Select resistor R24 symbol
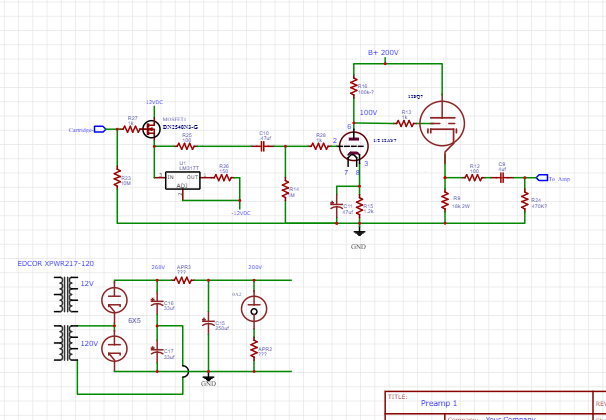Image resolution: width=606 pixels, height=420 pixels. coord(524,200)
